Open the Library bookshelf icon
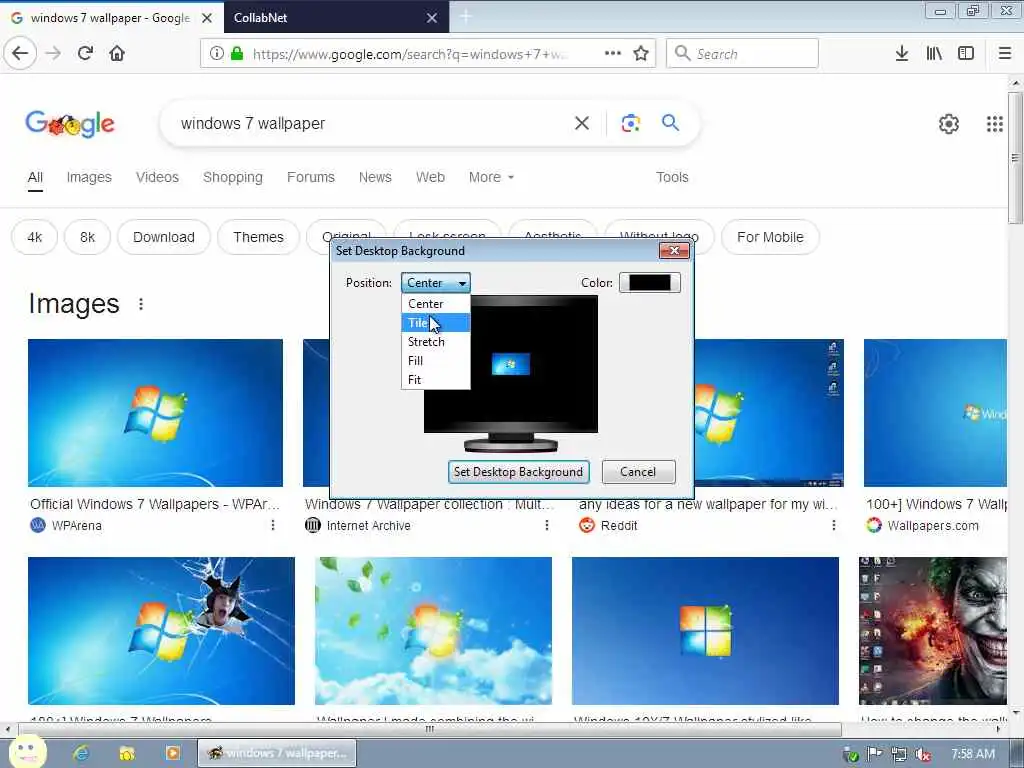1024x768 pixels. coord(934,54)
